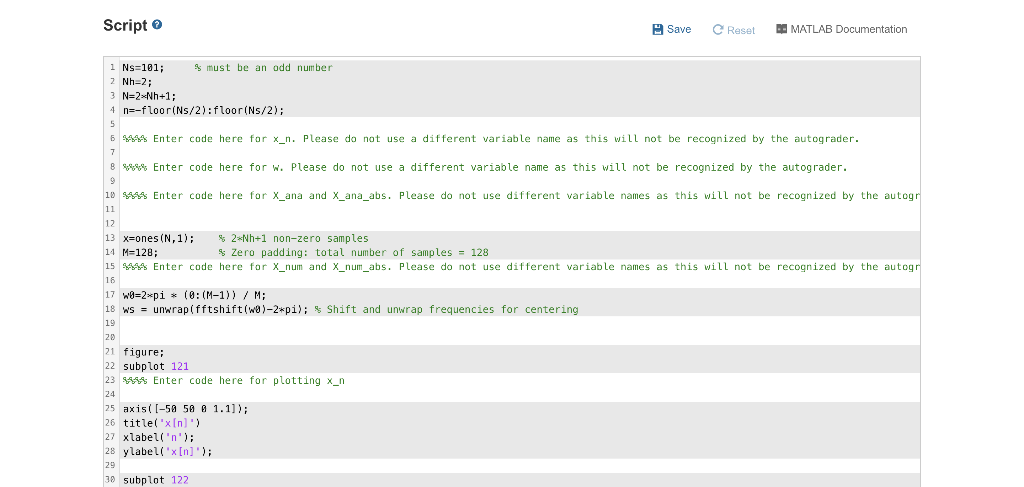Click the Reset circular arrow icon
Image resolution: width=1024 pixels, height=487 pixels.
tap(718, 30)
